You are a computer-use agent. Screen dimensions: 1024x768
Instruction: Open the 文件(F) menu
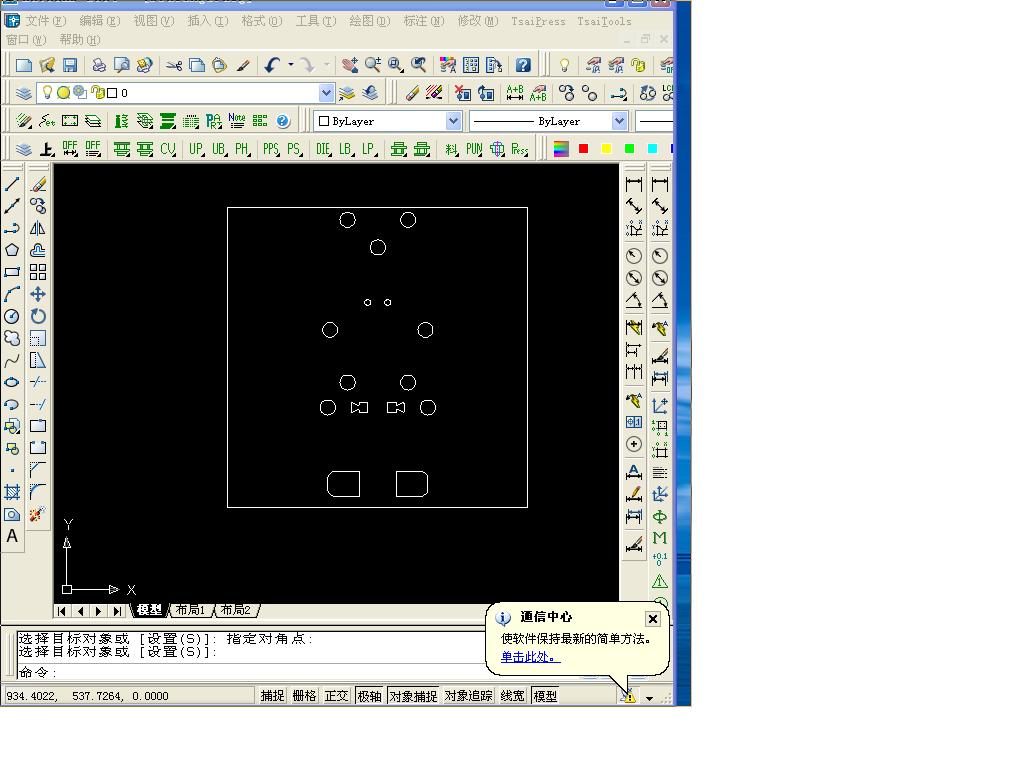point(46,21)
